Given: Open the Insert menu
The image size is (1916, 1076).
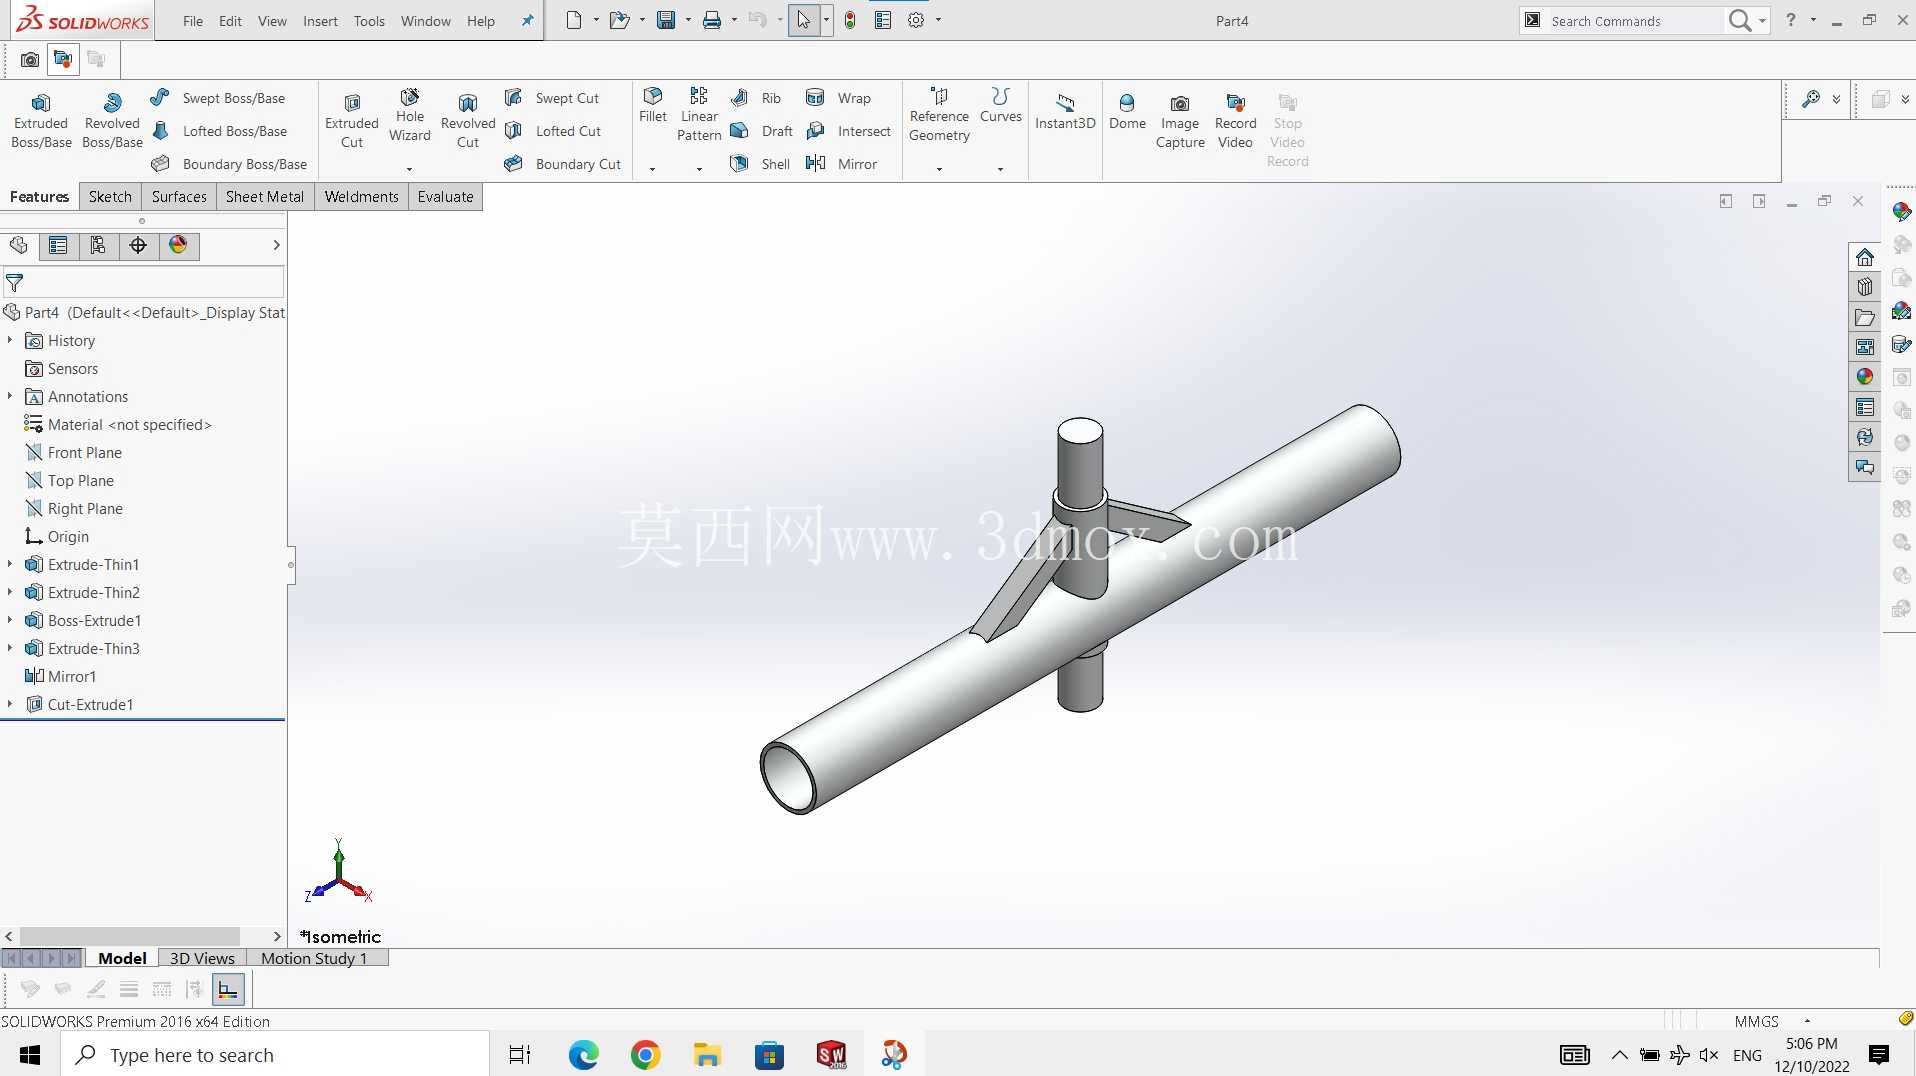Looking at the screenshot, I should (x=320, y=21).
